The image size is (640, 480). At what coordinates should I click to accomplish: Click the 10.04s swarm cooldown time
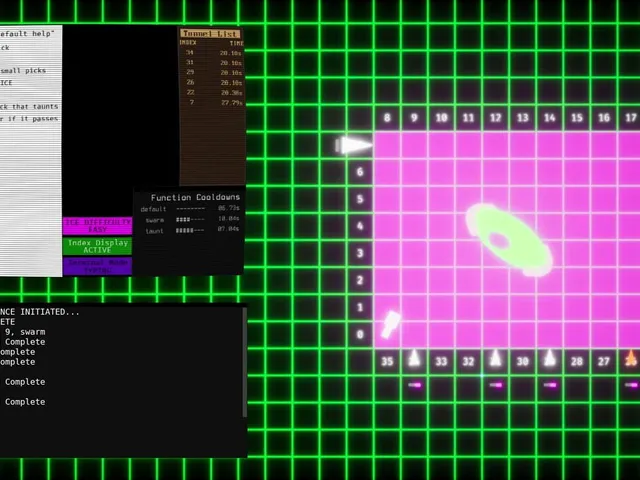(229, 219)
